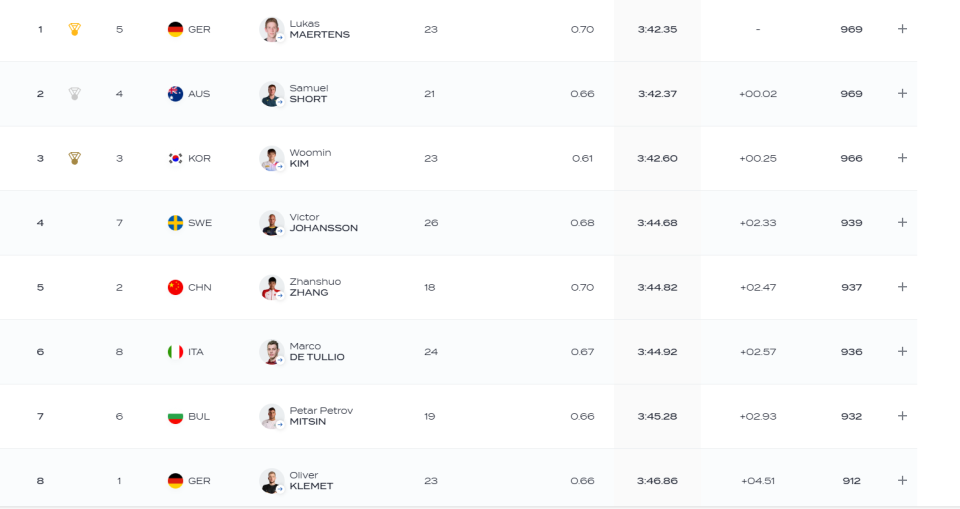Click the Bulgaria flag icon
This screenshot has height=509, width=960.
coord(175,417)
